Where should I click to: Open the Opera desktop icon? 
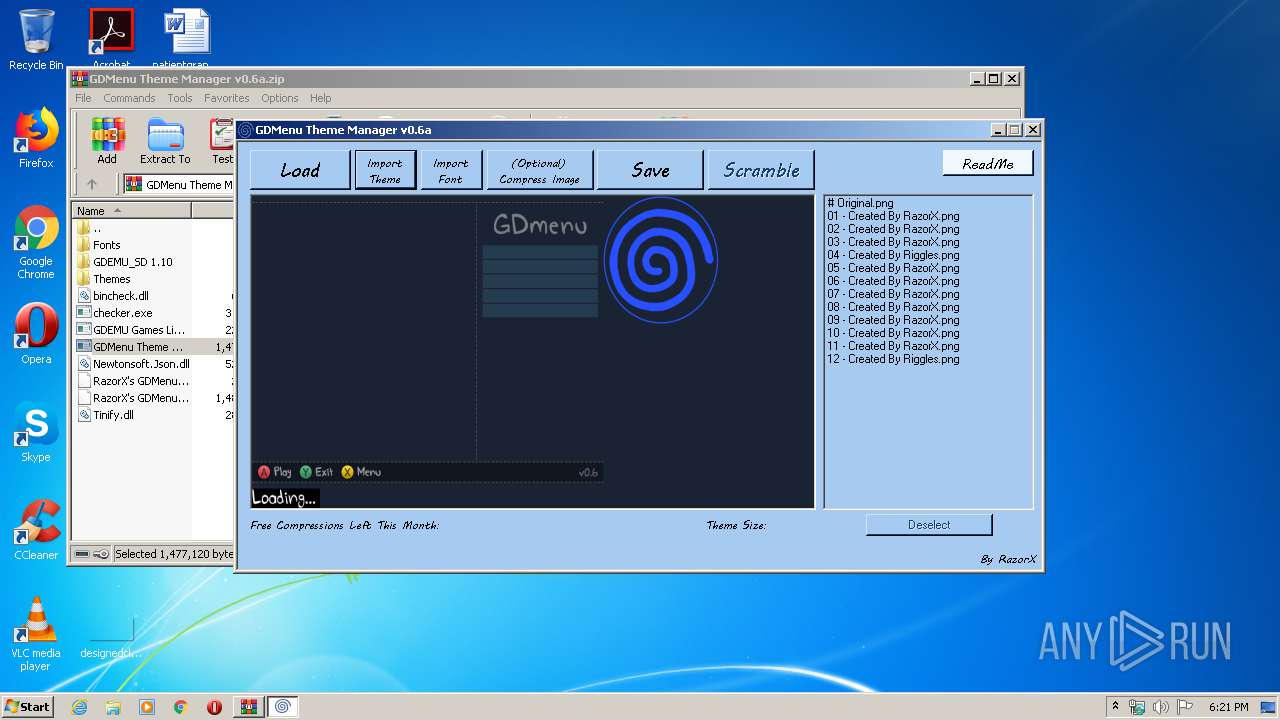[x=36, y=335]
